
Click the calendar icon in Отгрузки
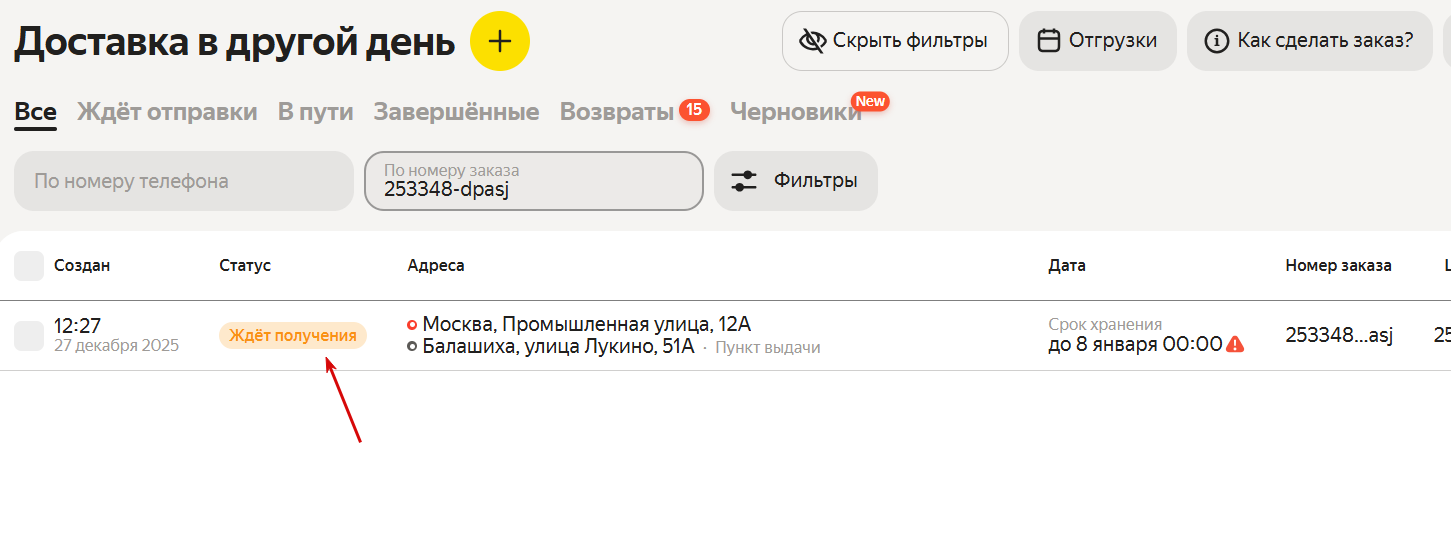pos(1048,41)
